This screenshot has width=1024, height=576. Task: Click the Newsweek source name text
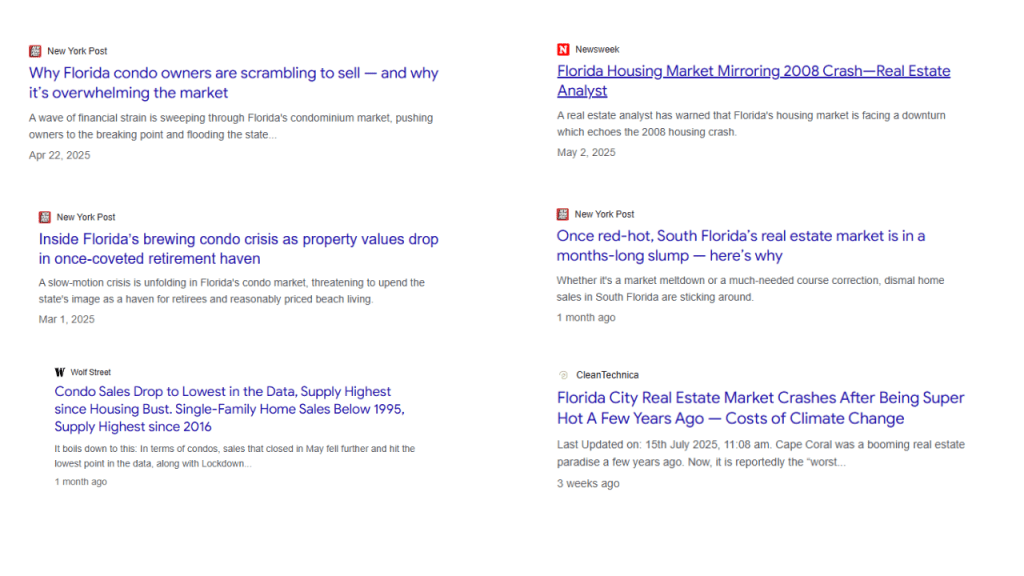(x=598, y=47)
